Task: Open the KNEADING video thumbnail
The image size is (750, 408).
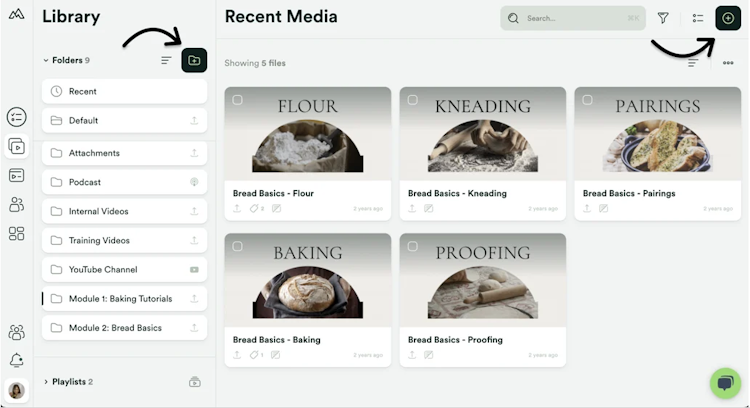Action: 483,133
